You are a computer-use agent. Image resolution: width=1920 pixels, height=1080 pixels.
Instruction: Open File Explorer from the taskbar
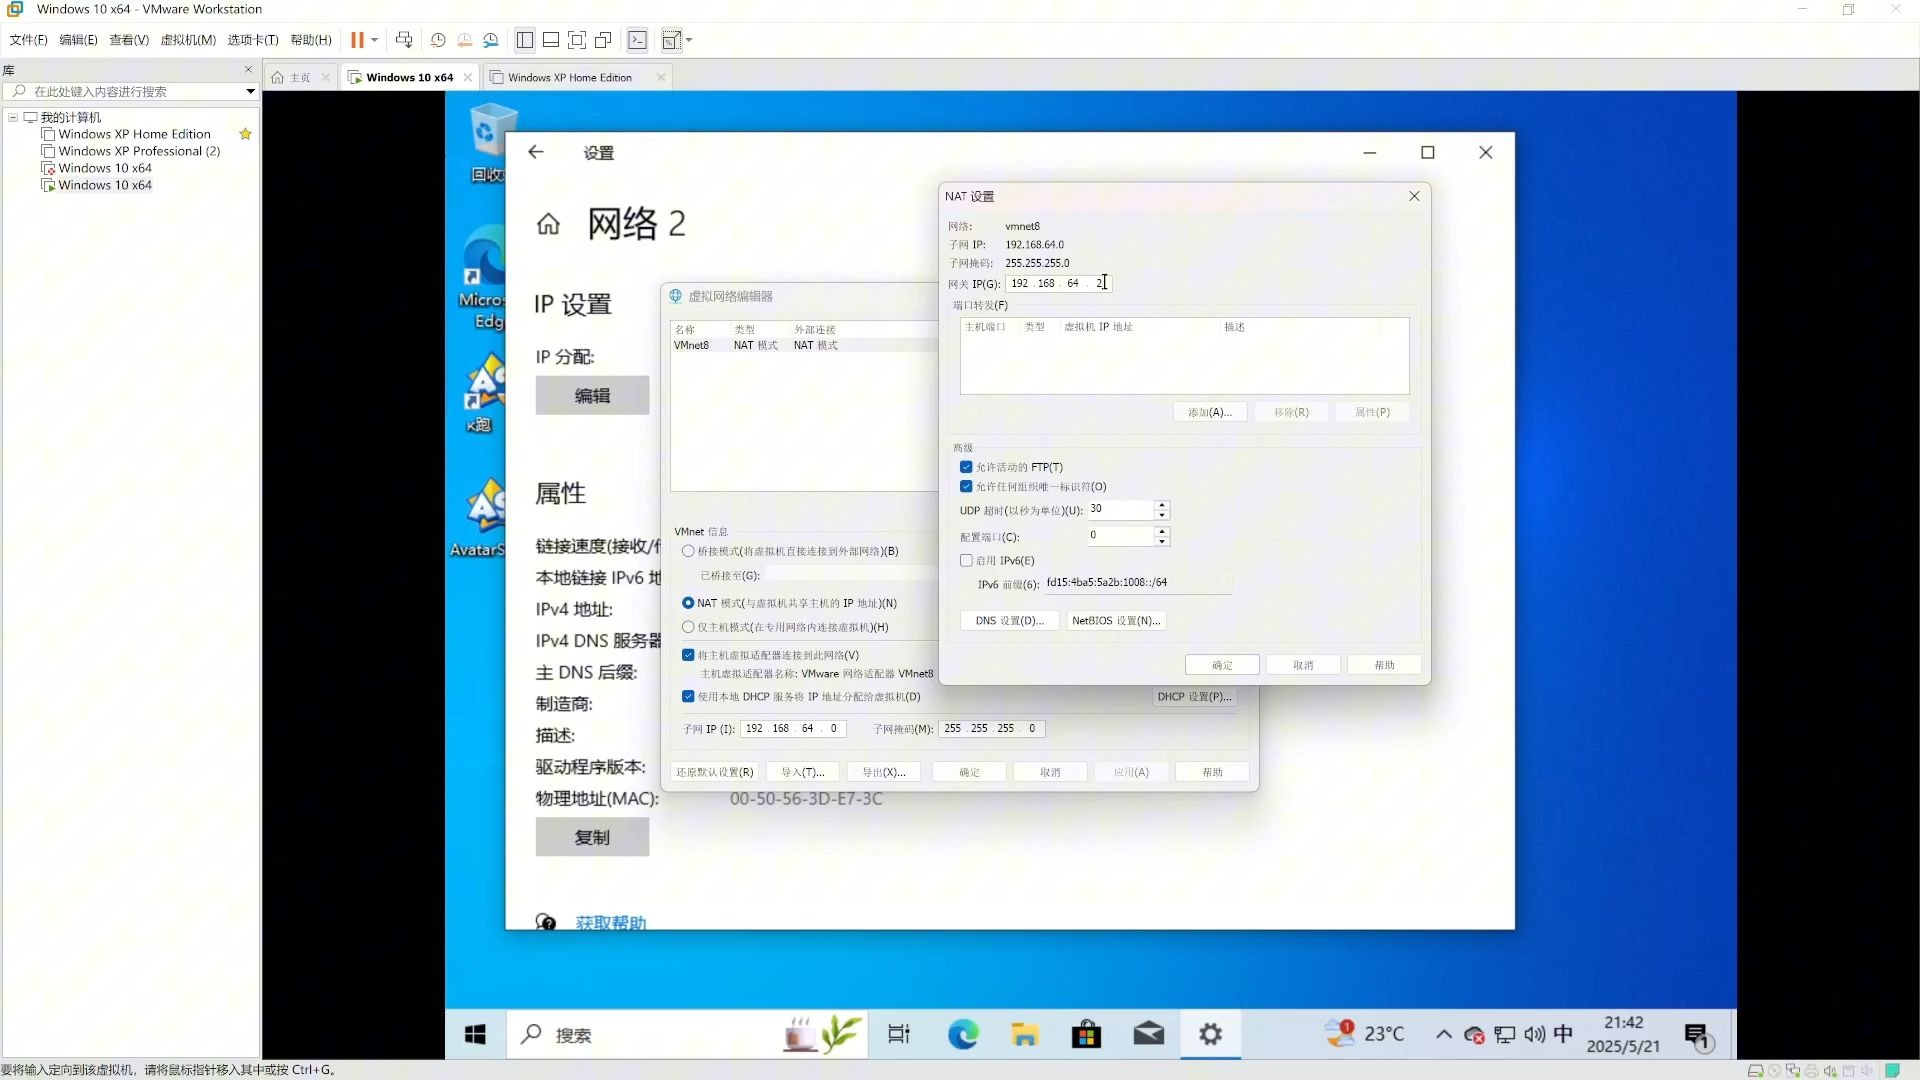1025,1034
